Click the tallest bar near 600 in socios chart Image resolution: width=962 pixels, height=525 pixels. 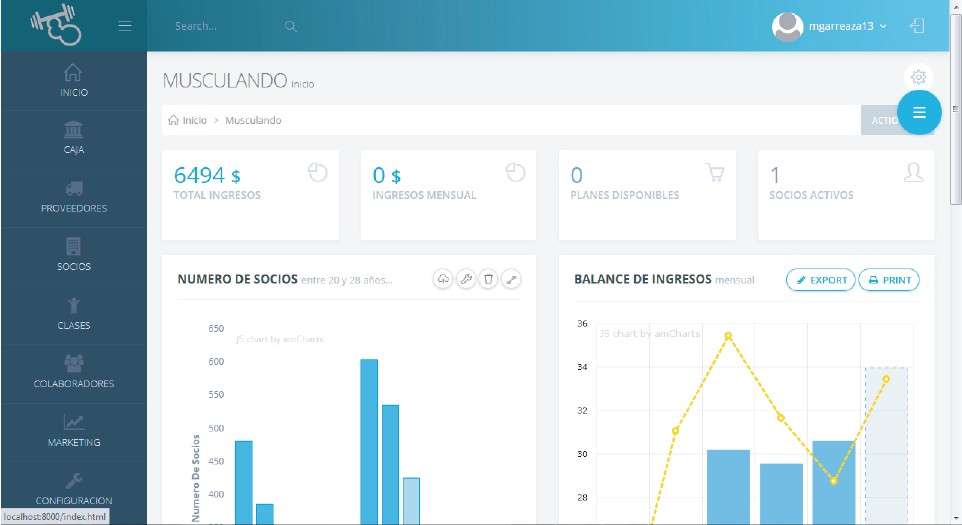pos(369,442)
